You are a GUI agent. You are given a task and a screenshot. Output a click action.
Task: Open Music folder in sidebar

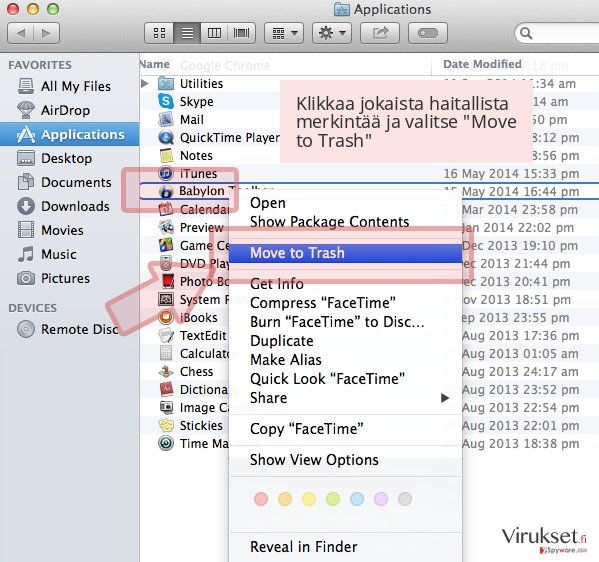(70, 254)
